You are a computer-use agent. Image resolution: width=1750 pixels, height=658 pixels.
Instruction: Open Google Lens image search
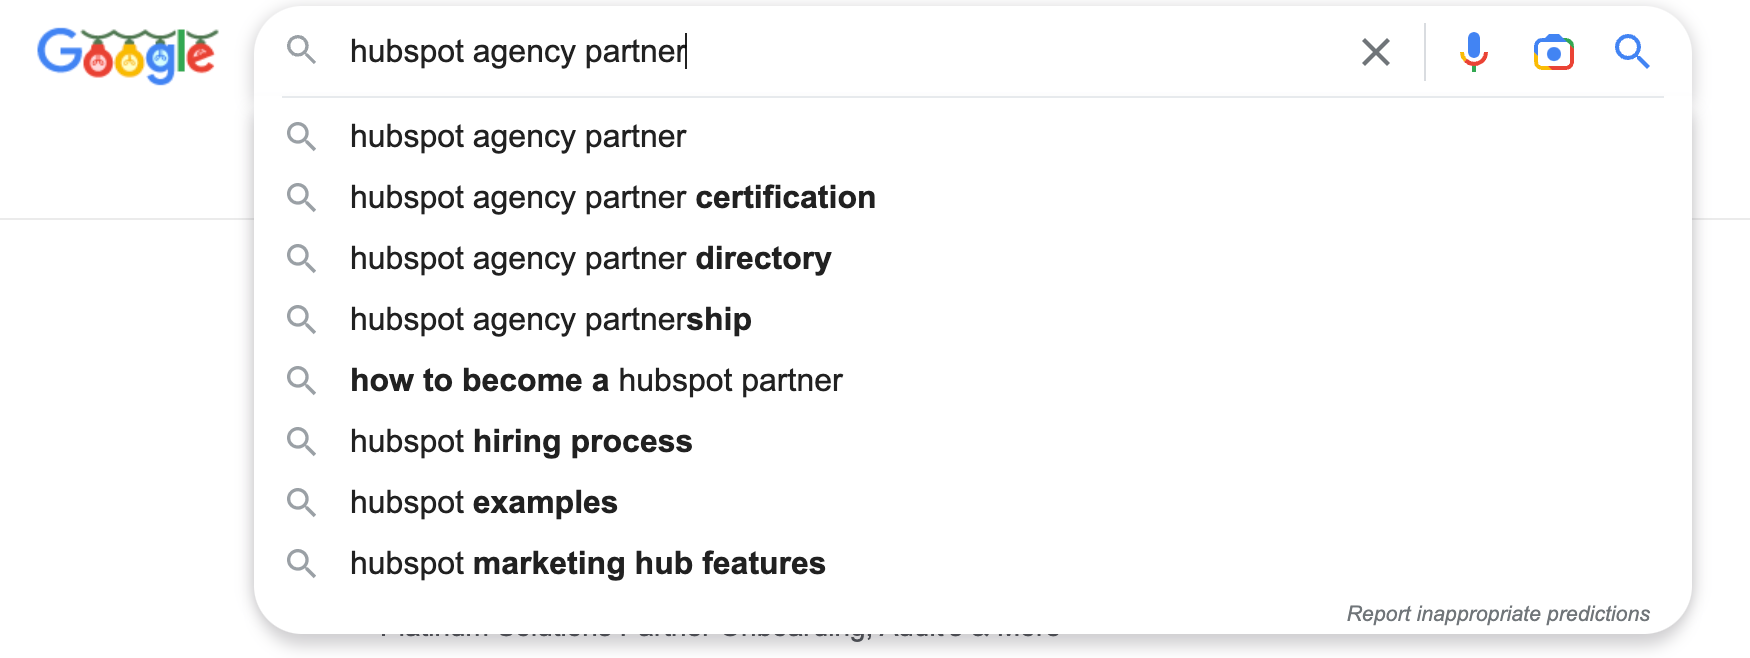(1553, 52)
